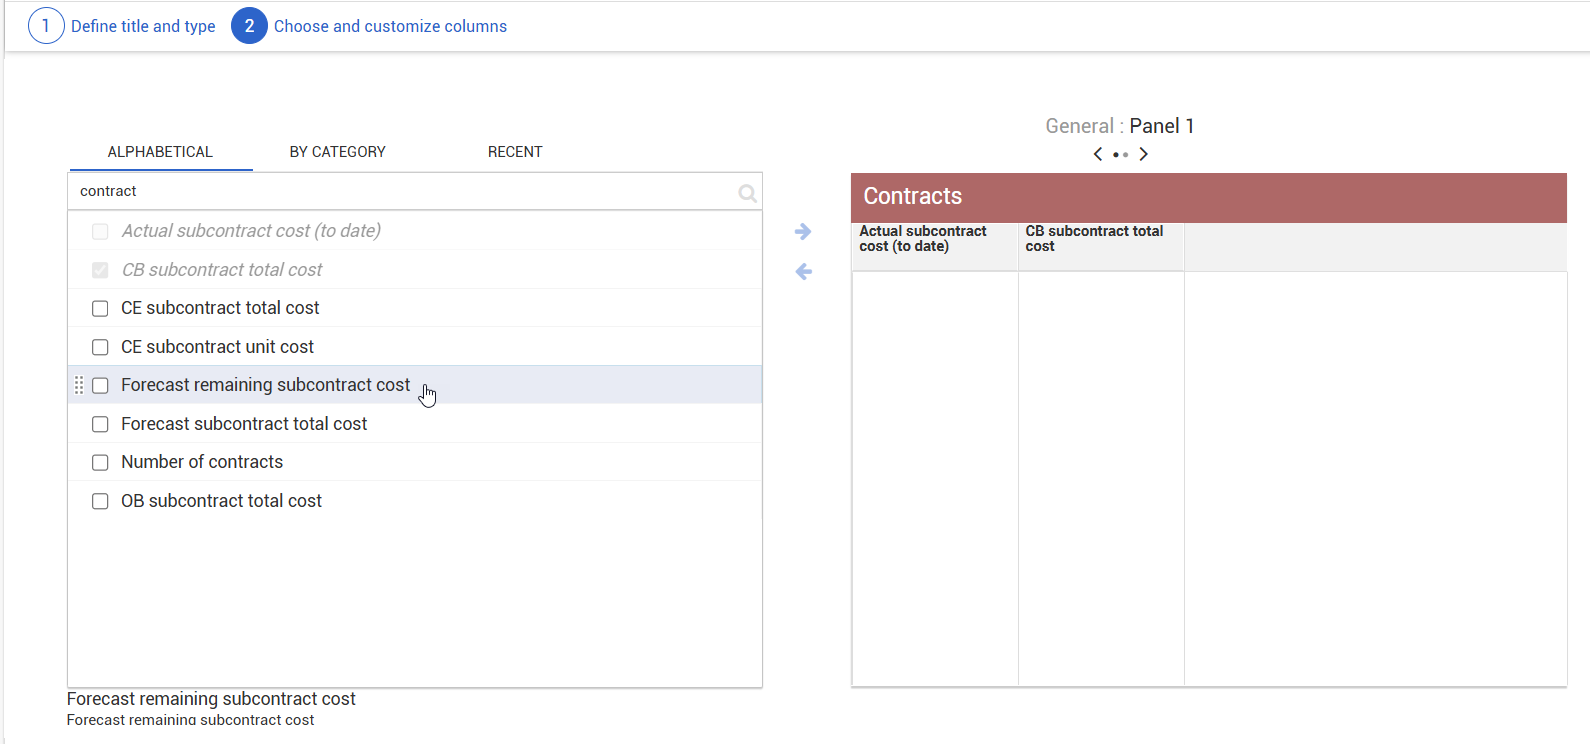Image resolution: width=1590 pixels, height=744 pixels.
Task: Check CE subcontract total cost checkbox
Action: point(100,308)
